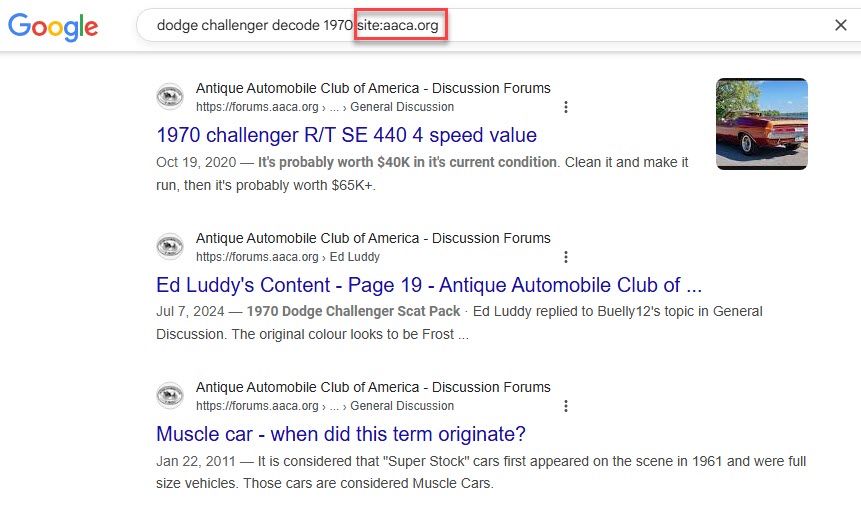Click the AACA favicon beside the Ed Luddy result
The height and width of the screenshot is (522, 861).
170,246
